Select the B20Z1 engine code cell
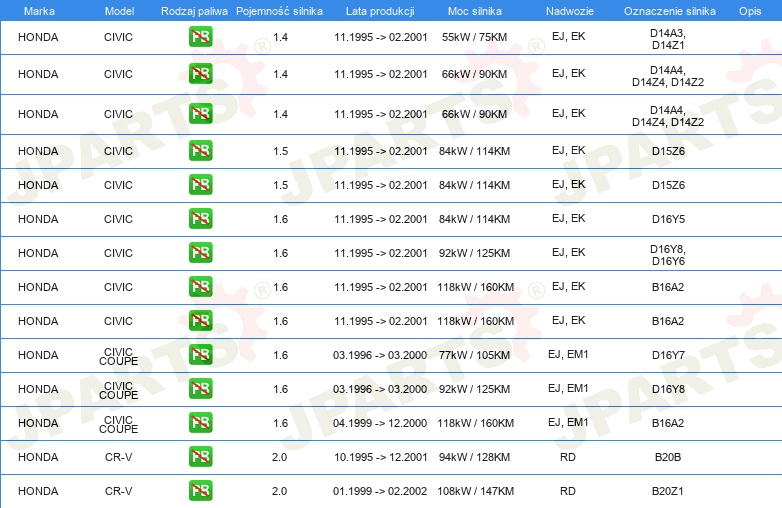Viewport: 782px width, 508px height. click(x=668, y=491)
